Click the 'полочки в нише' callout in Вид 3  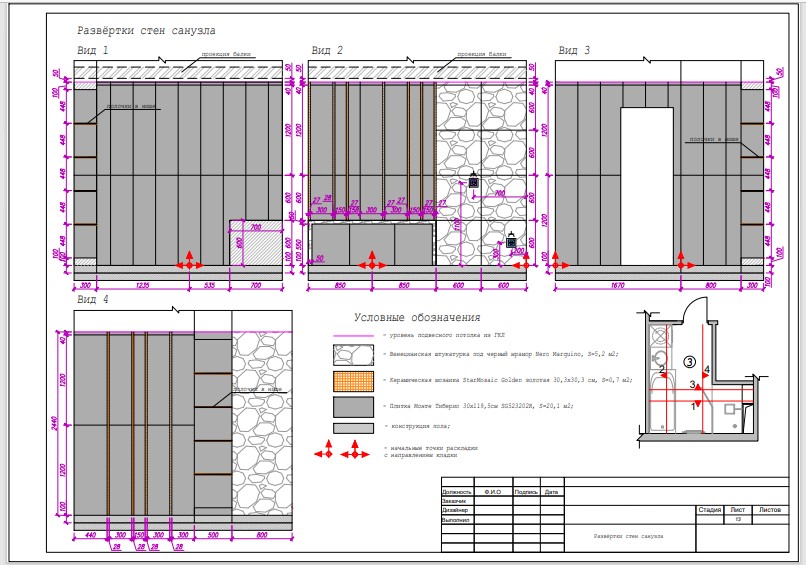(713, 139)
